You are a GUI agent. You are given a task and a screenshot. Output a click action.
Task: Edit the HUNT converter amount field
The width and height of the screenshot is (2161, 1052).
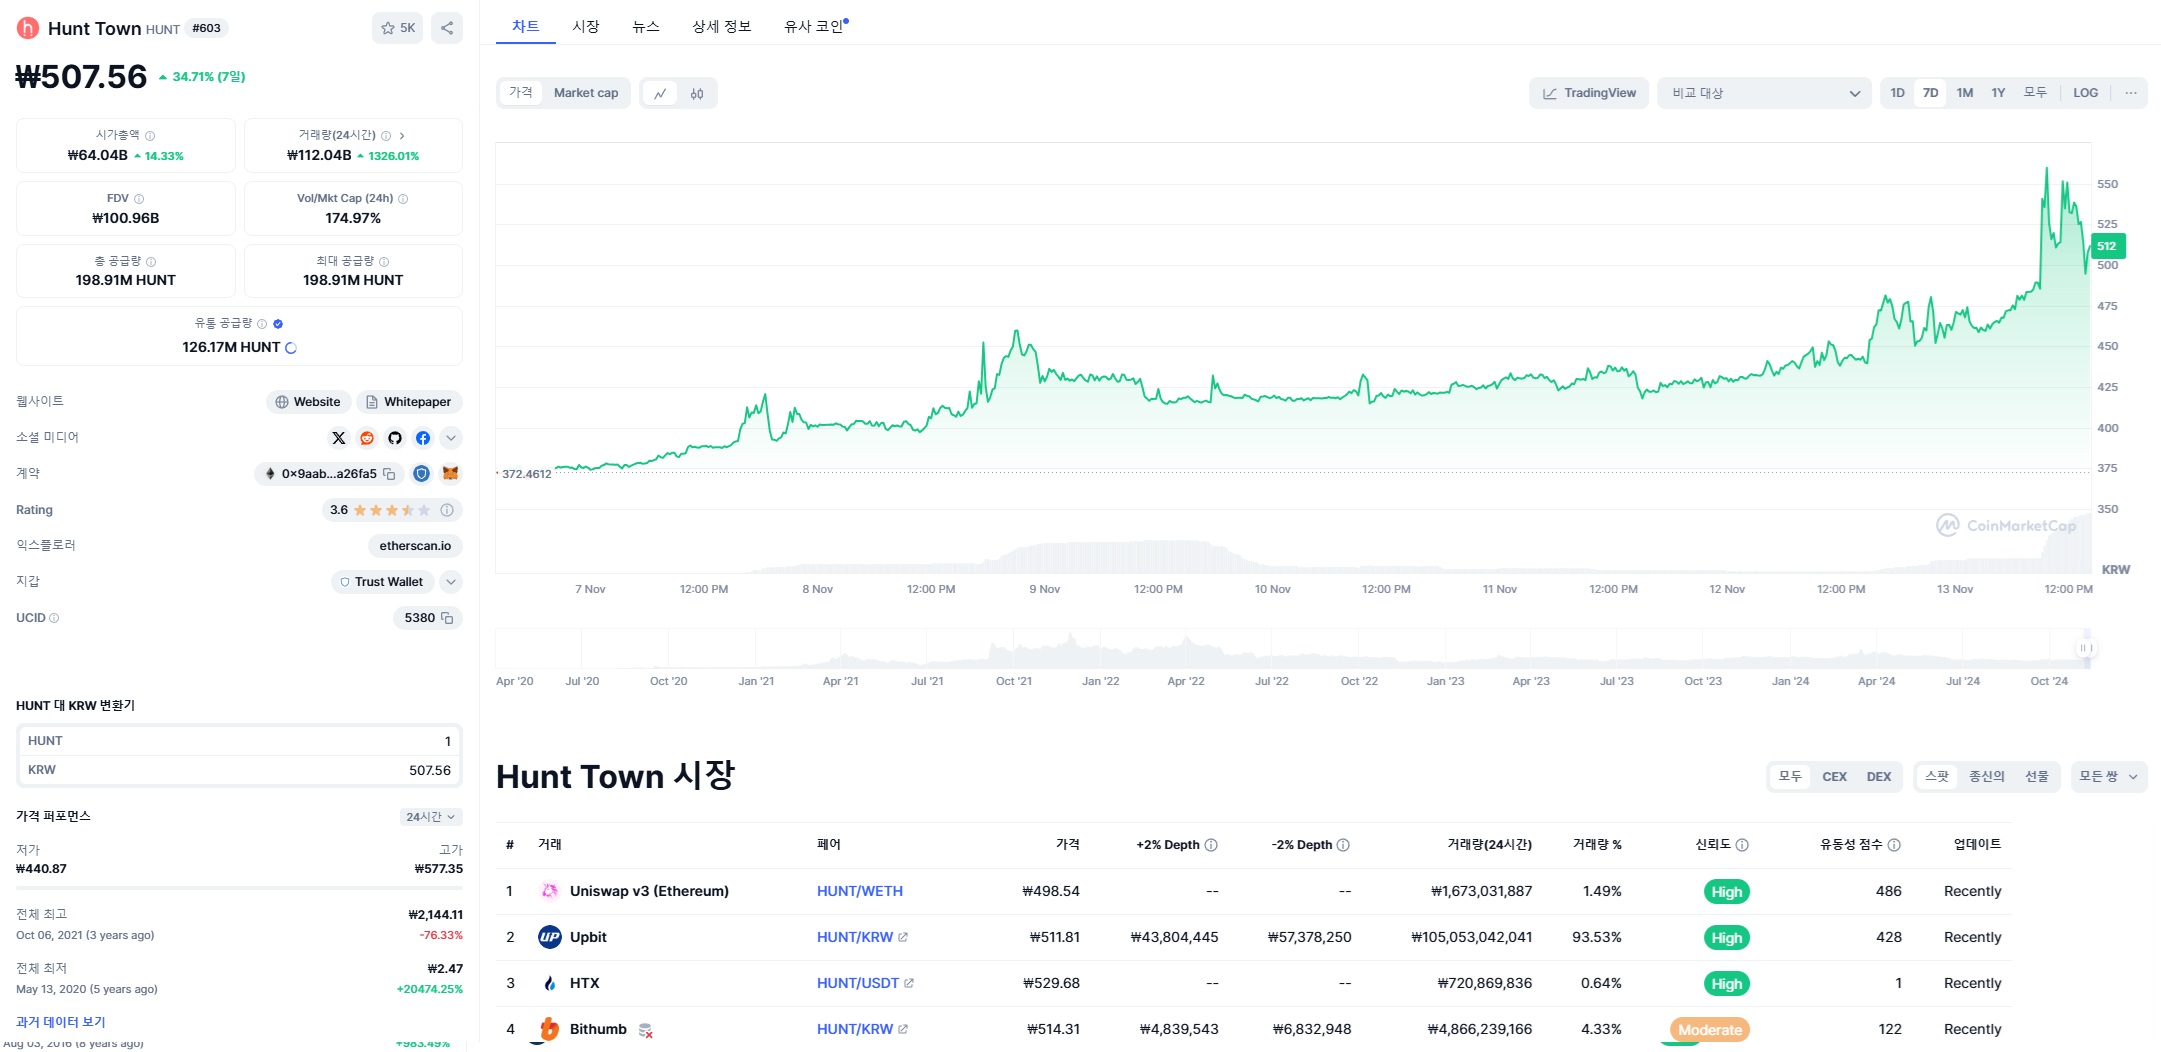pos(239,741)
